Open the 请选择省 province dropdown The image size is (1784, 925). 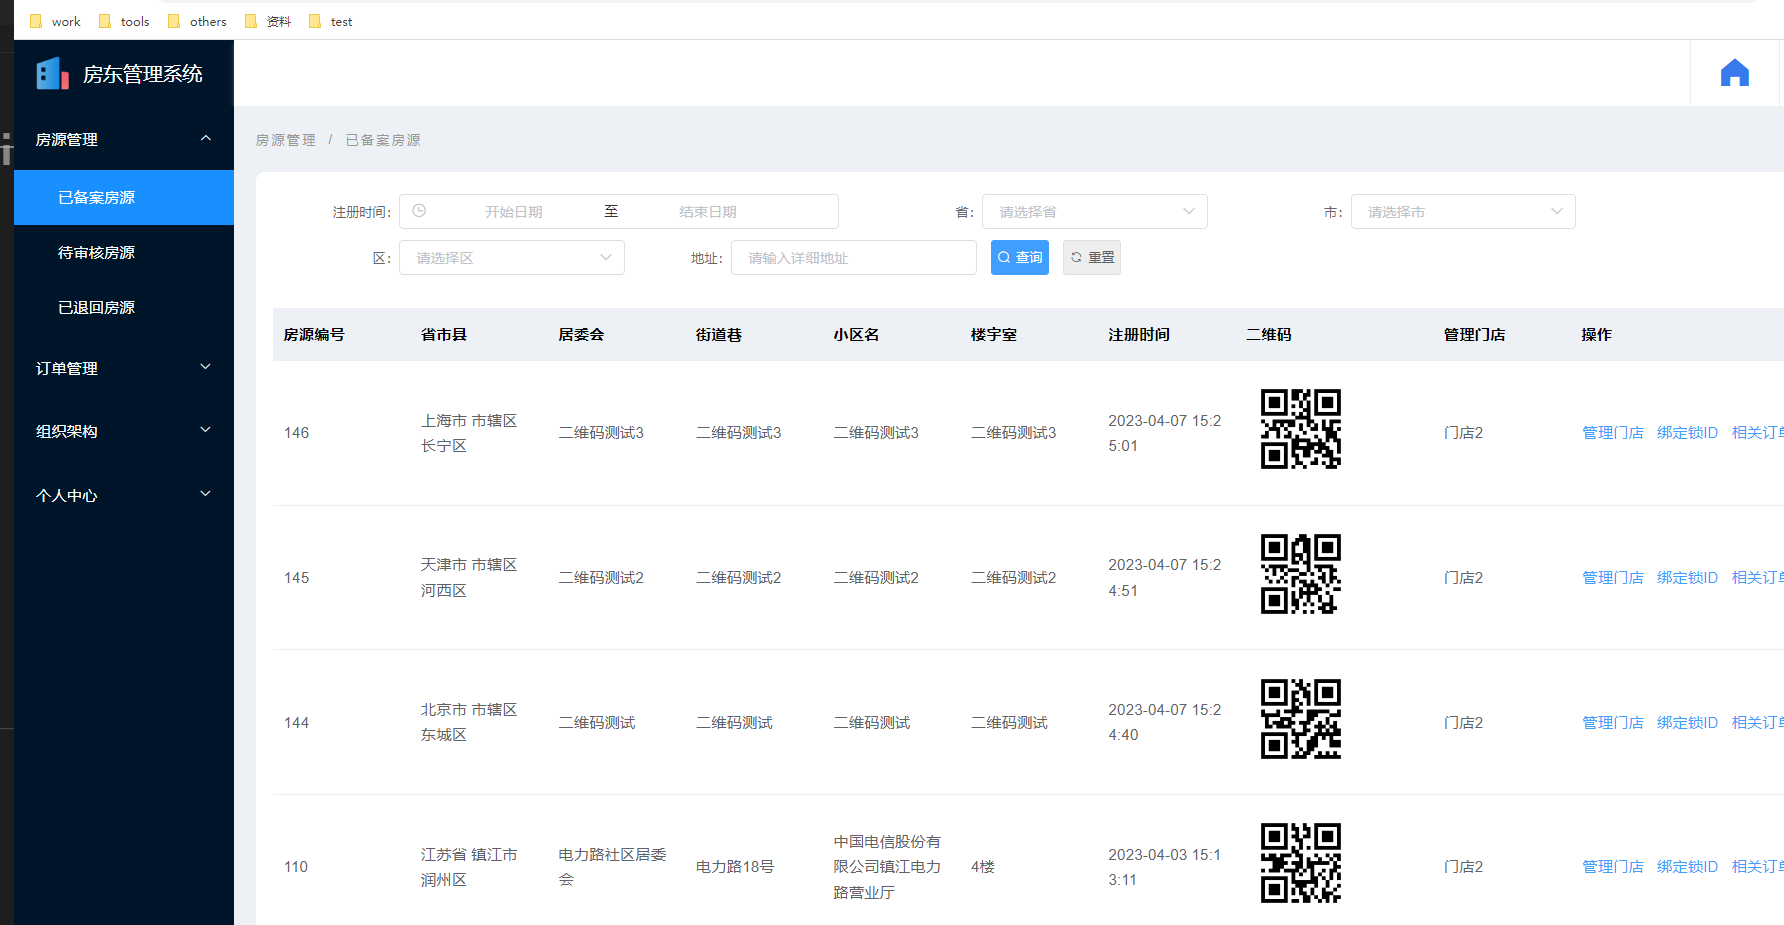[1095, 211]
